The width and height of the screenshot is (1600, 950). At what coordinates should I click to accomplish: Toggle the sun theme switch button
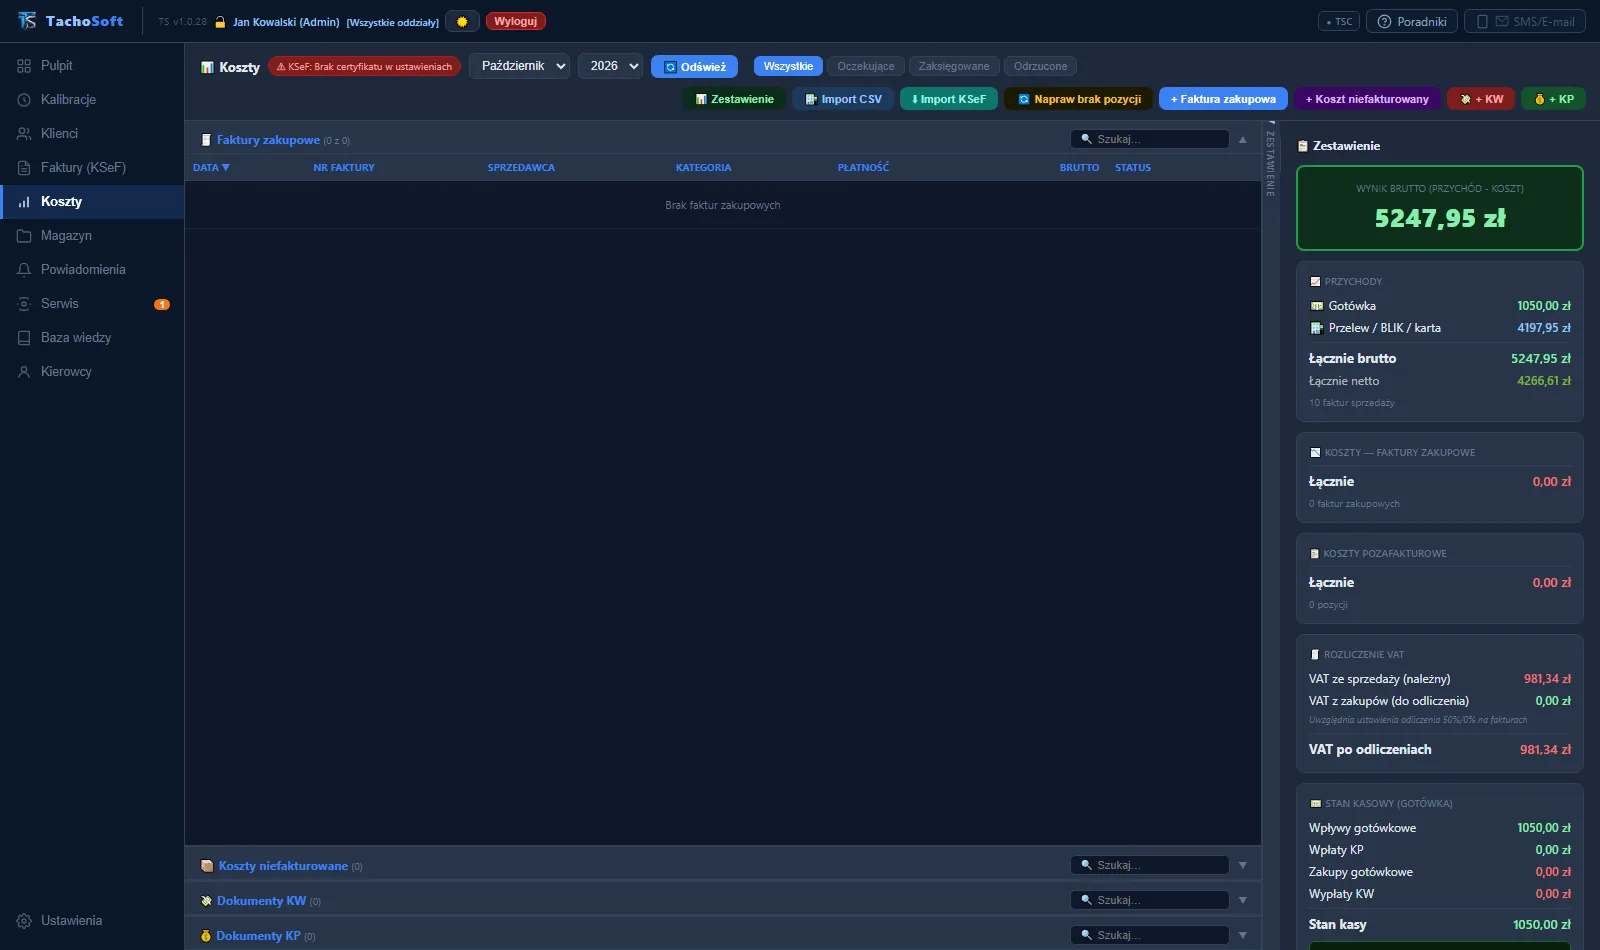click(462, 21)
